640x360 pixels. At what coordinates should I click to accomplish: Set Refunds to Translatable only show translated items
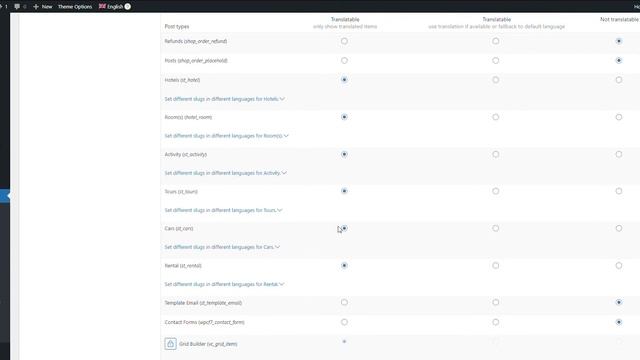coord(344,41)
